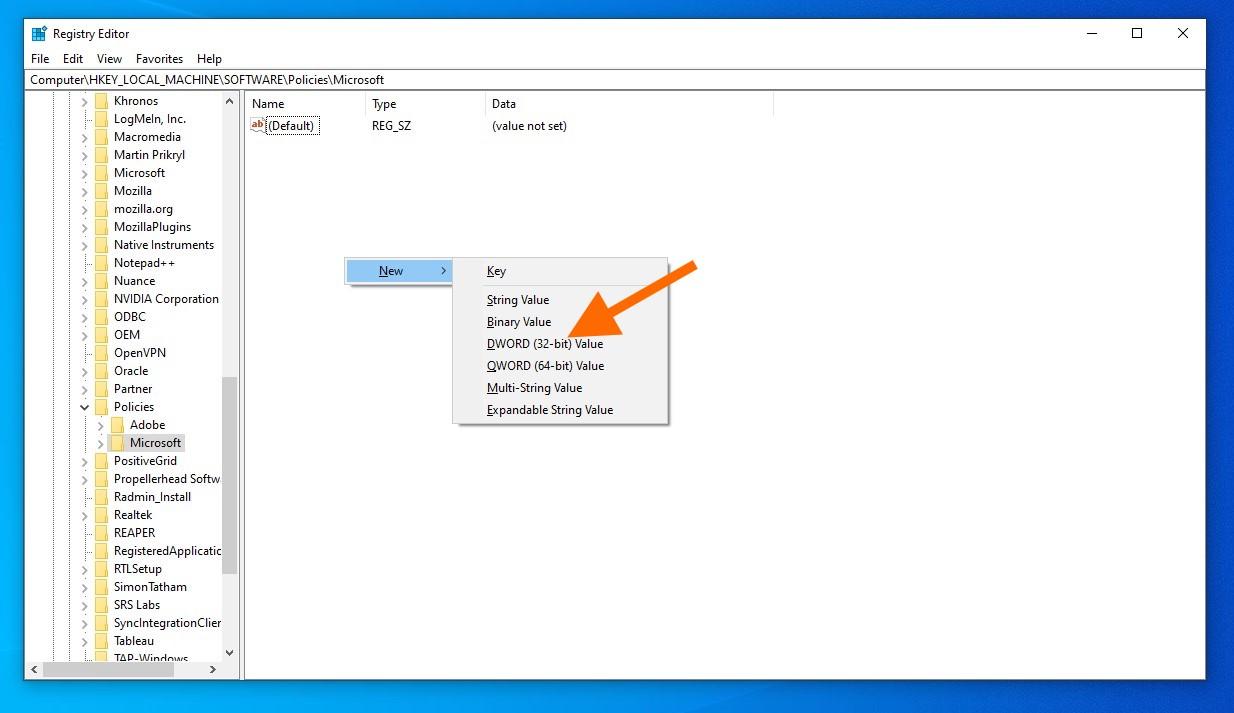Click the Martin Prikryl folder icon

point(101,155)
